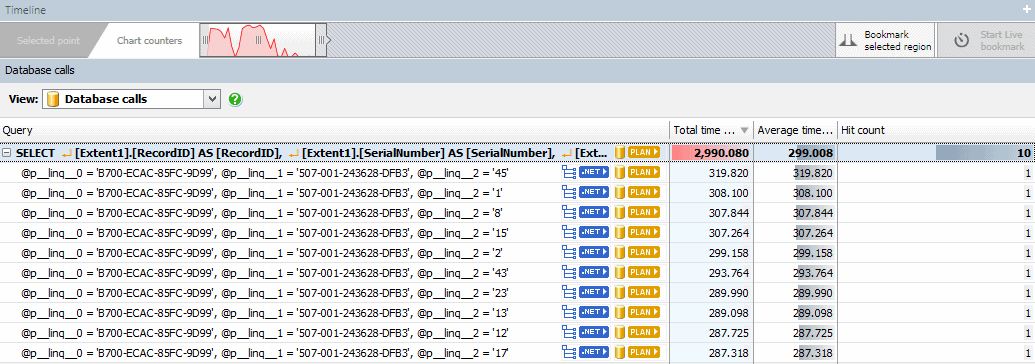The width and height of the screenshot is (1035, 364).
Task: Open PLAN in row with 307.264
Action: coord(644,232)
